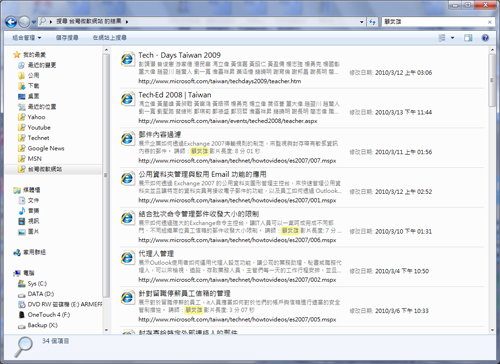Click inside the search input field

click(x=434, y=22)
